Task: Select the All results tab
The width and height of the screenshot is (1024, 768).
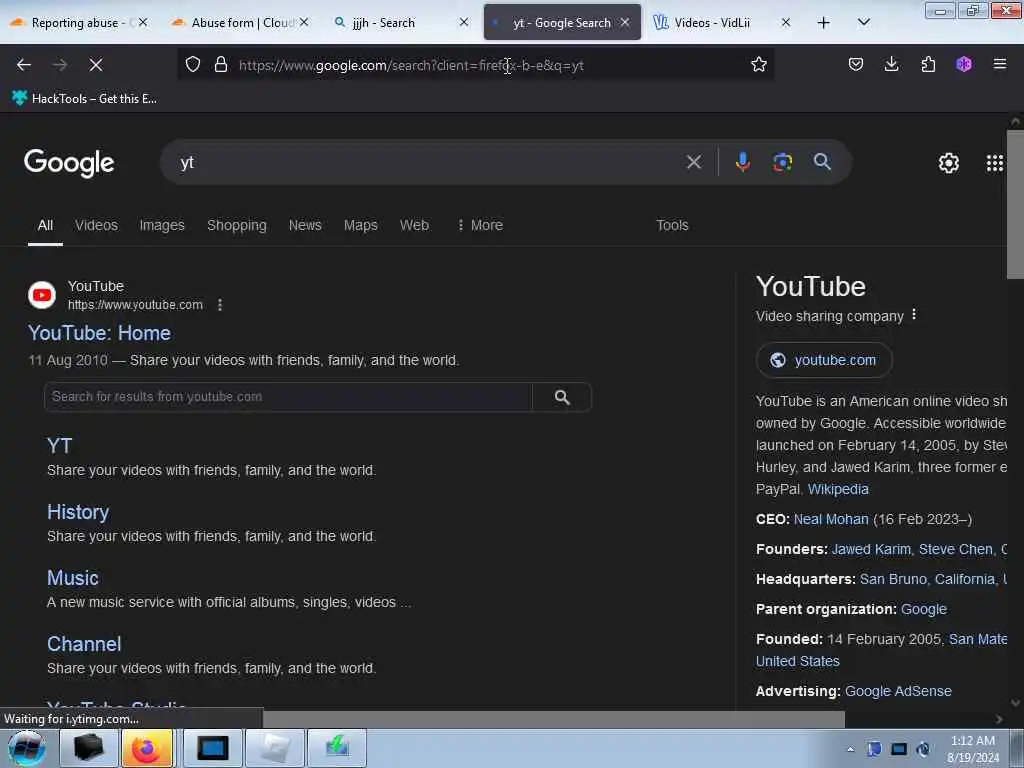Action: click(45, 225)
